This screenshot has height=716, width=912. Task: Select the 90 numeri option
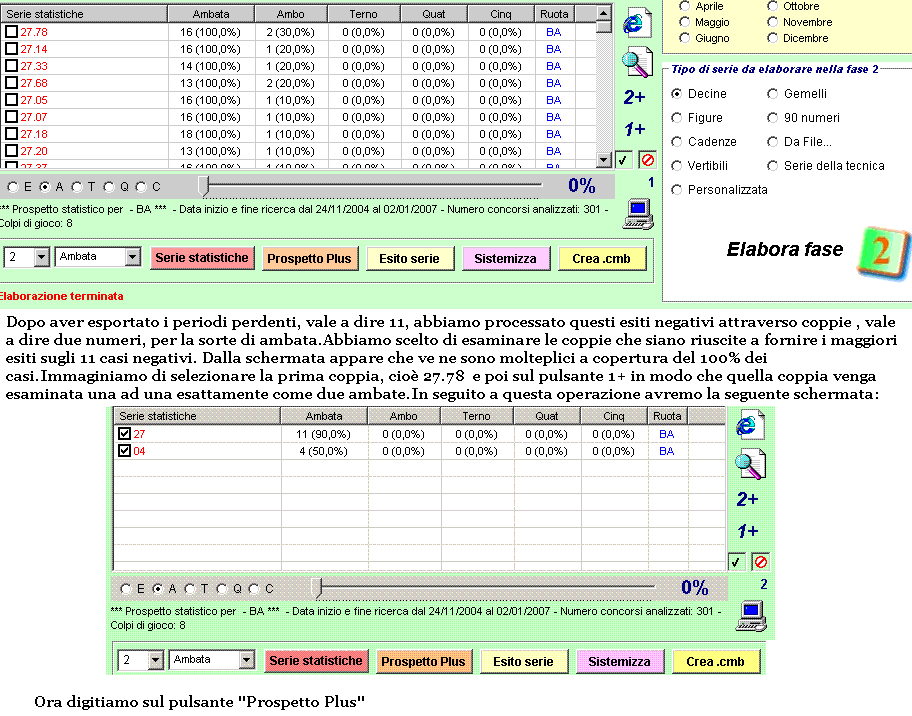(772, 118)
